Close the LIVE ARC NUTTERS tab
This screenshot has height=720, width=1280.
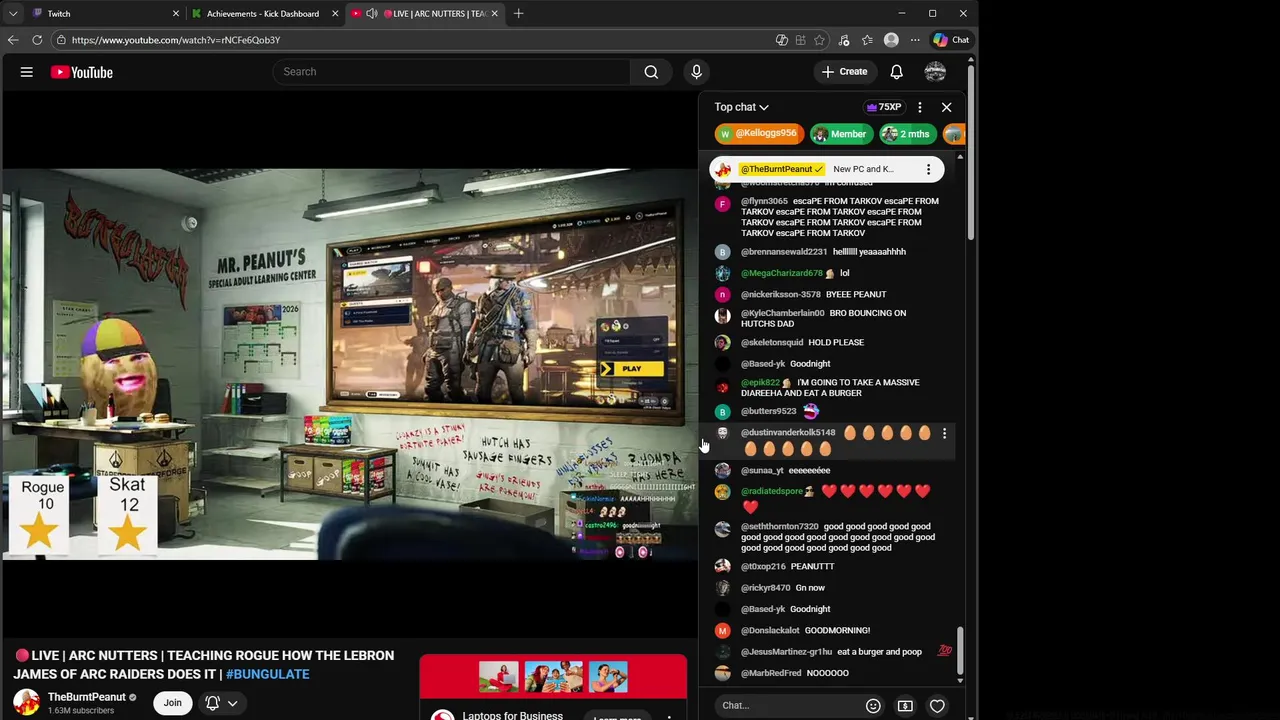[x=494, y=14]
